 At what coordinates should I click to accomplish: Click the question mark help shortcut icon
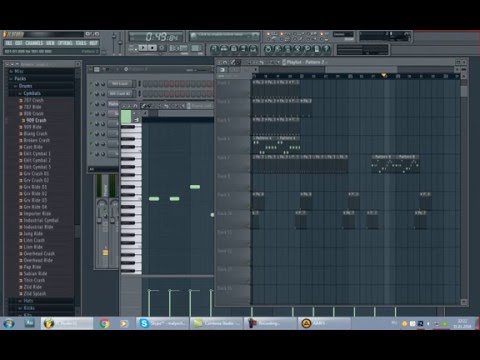[x=326, y=49]
